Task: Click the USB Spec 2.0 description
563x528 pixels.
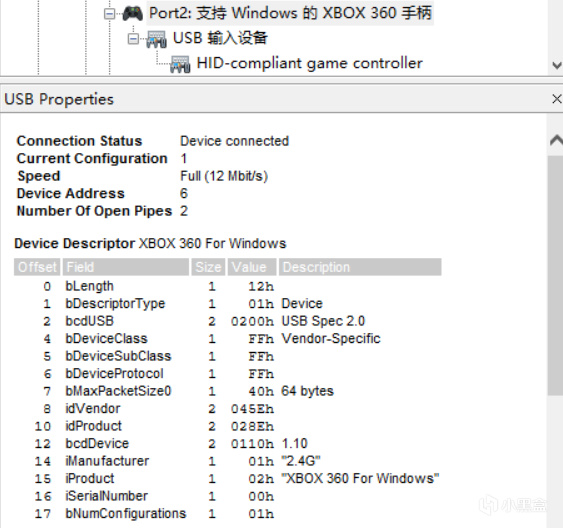Action: pyautogui.click(x=323, y=321)
